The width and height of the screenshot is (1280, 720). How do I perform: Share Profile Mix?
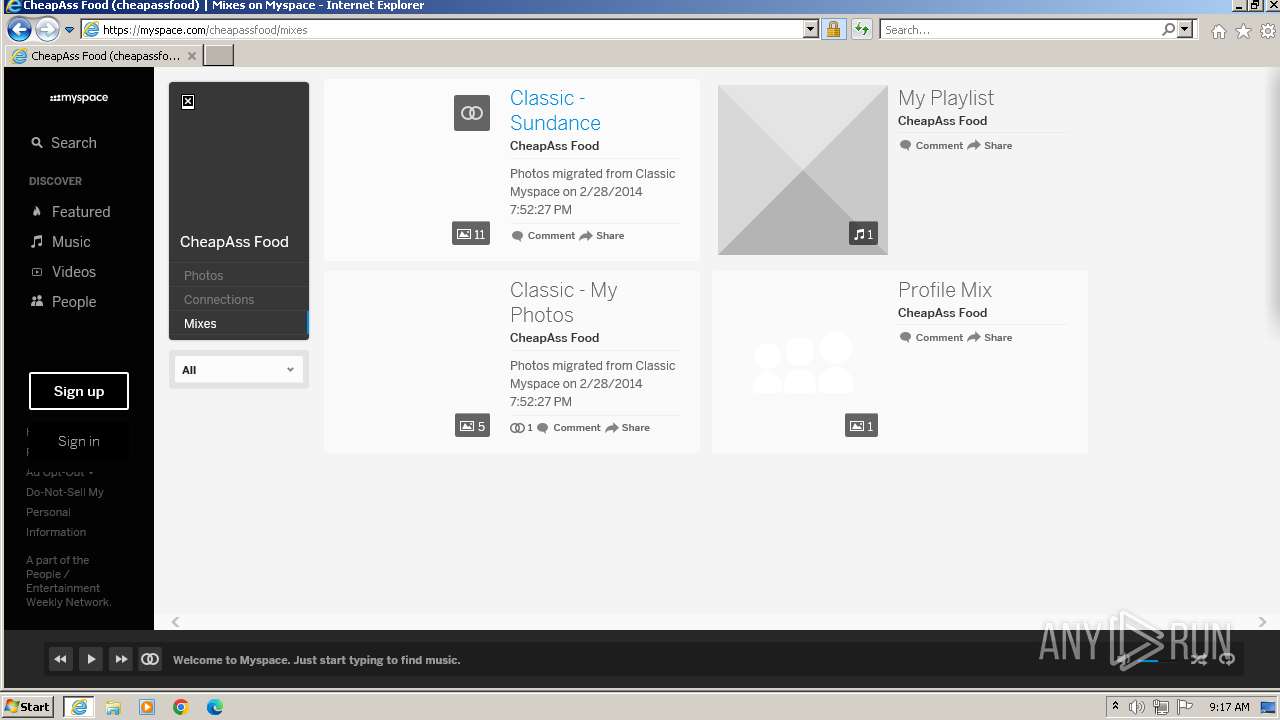(990, 338)
